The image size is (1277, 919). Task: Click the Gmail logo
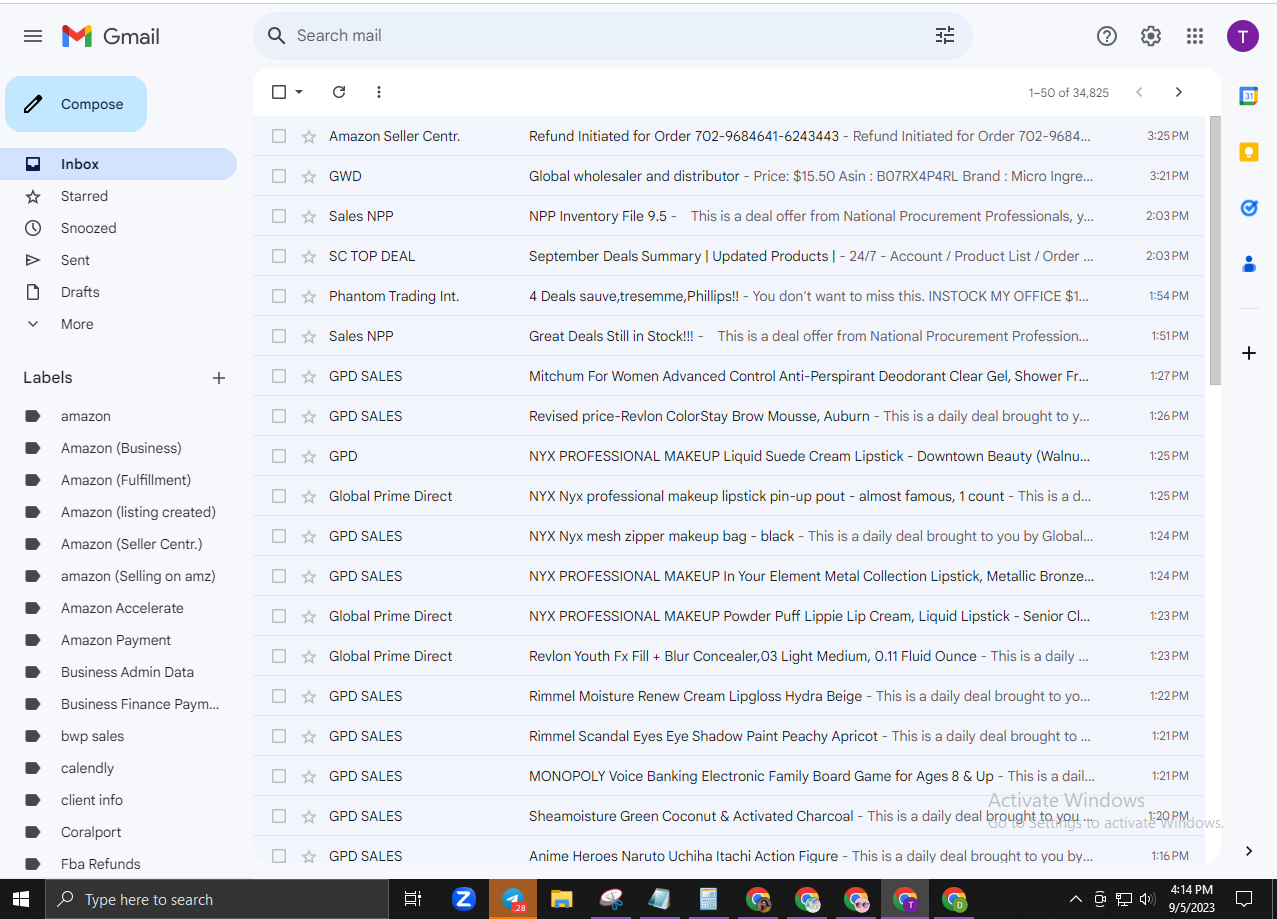[x=111, y=36]
